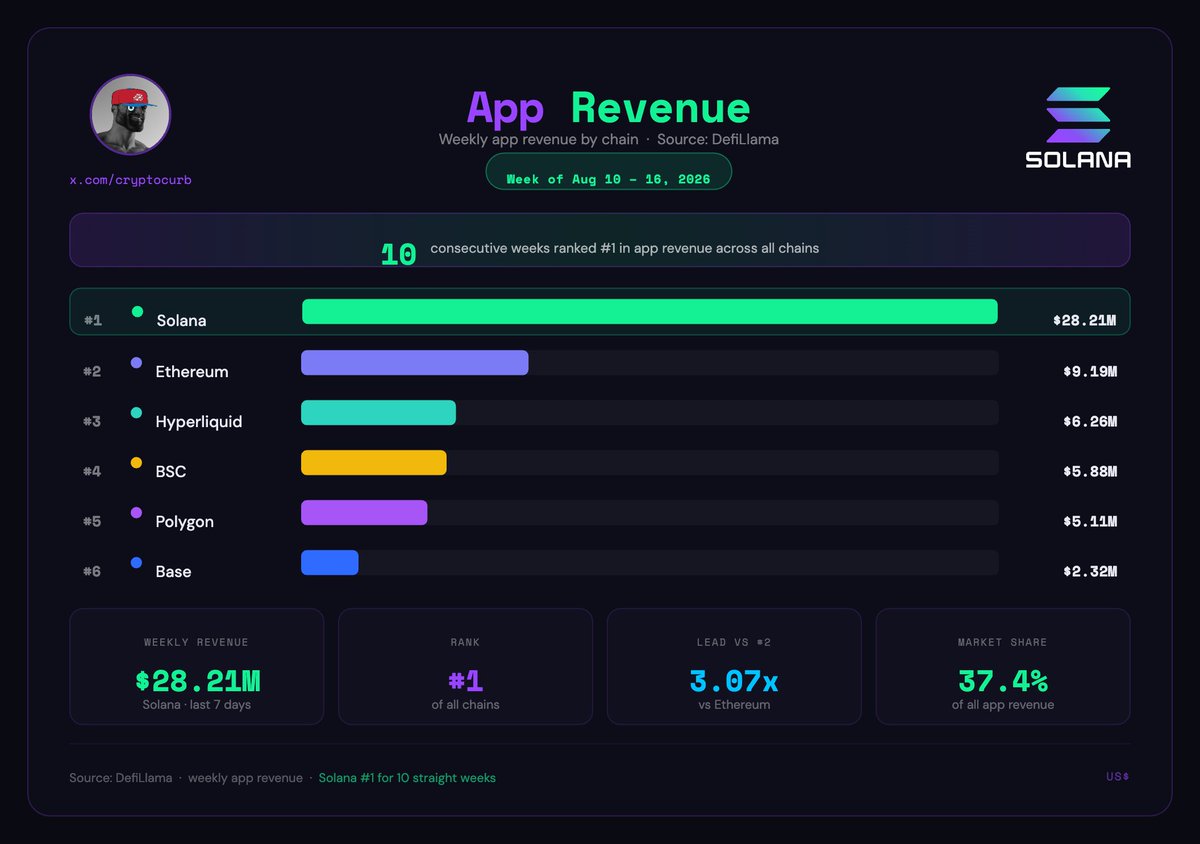This screenshot has width=1200, height=844.
Task: Click the $2.32M value
Action: coord(1090,571)
